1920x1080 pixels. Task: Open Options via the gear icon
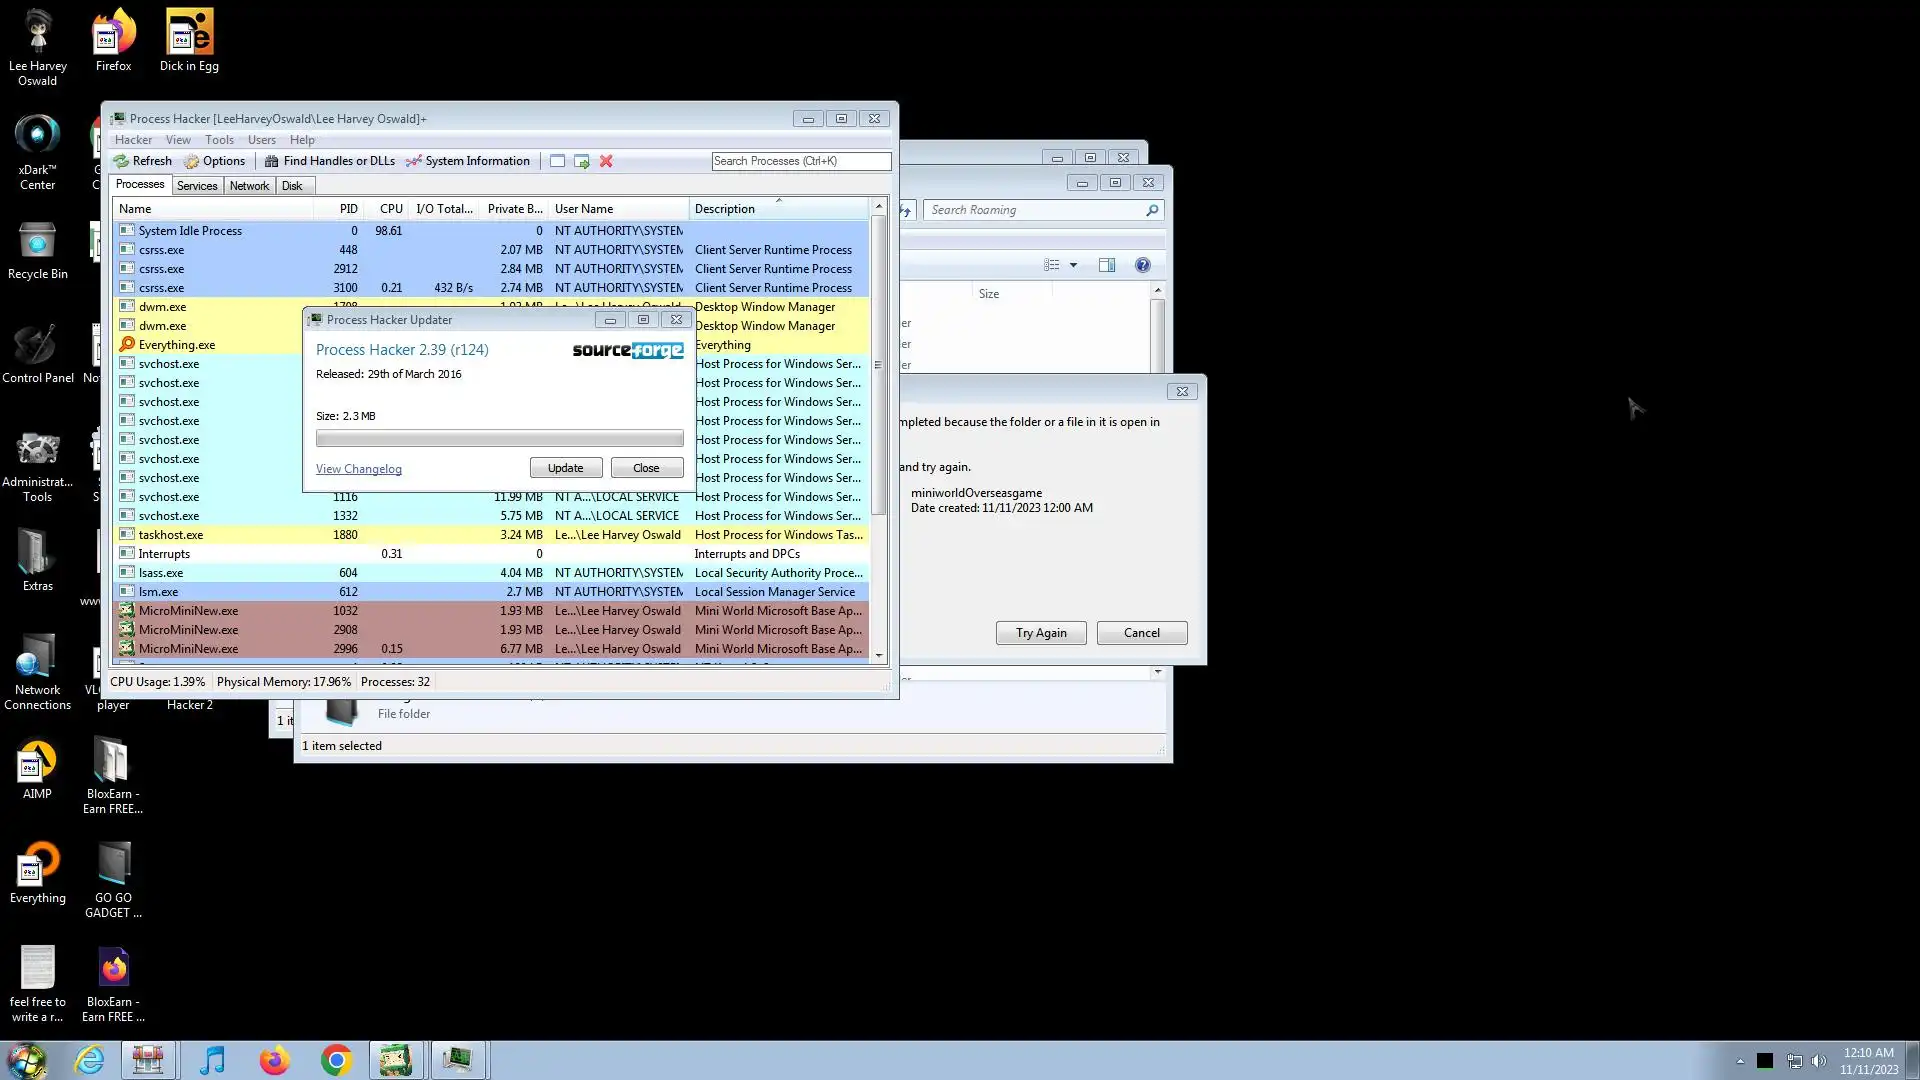[x=192, y=161]
